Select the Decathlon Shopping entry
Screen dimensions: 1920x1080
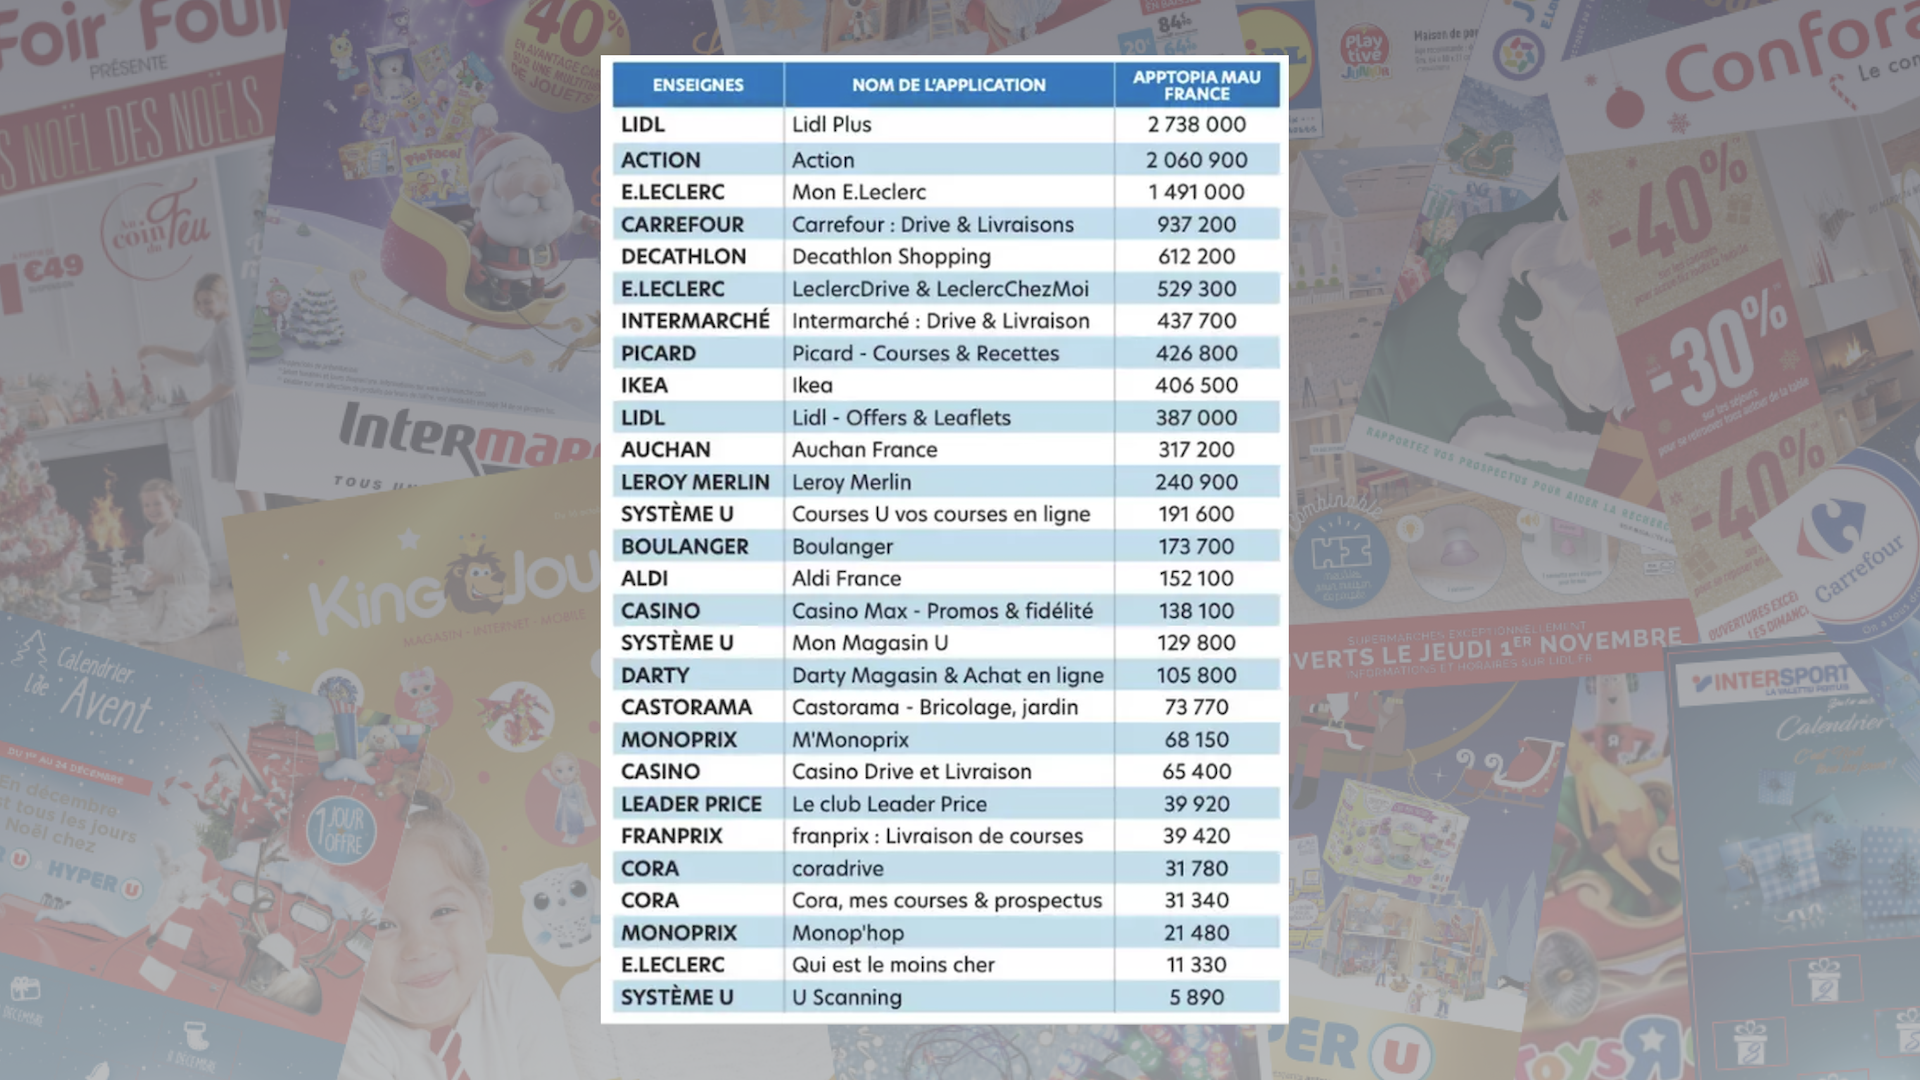945,256
